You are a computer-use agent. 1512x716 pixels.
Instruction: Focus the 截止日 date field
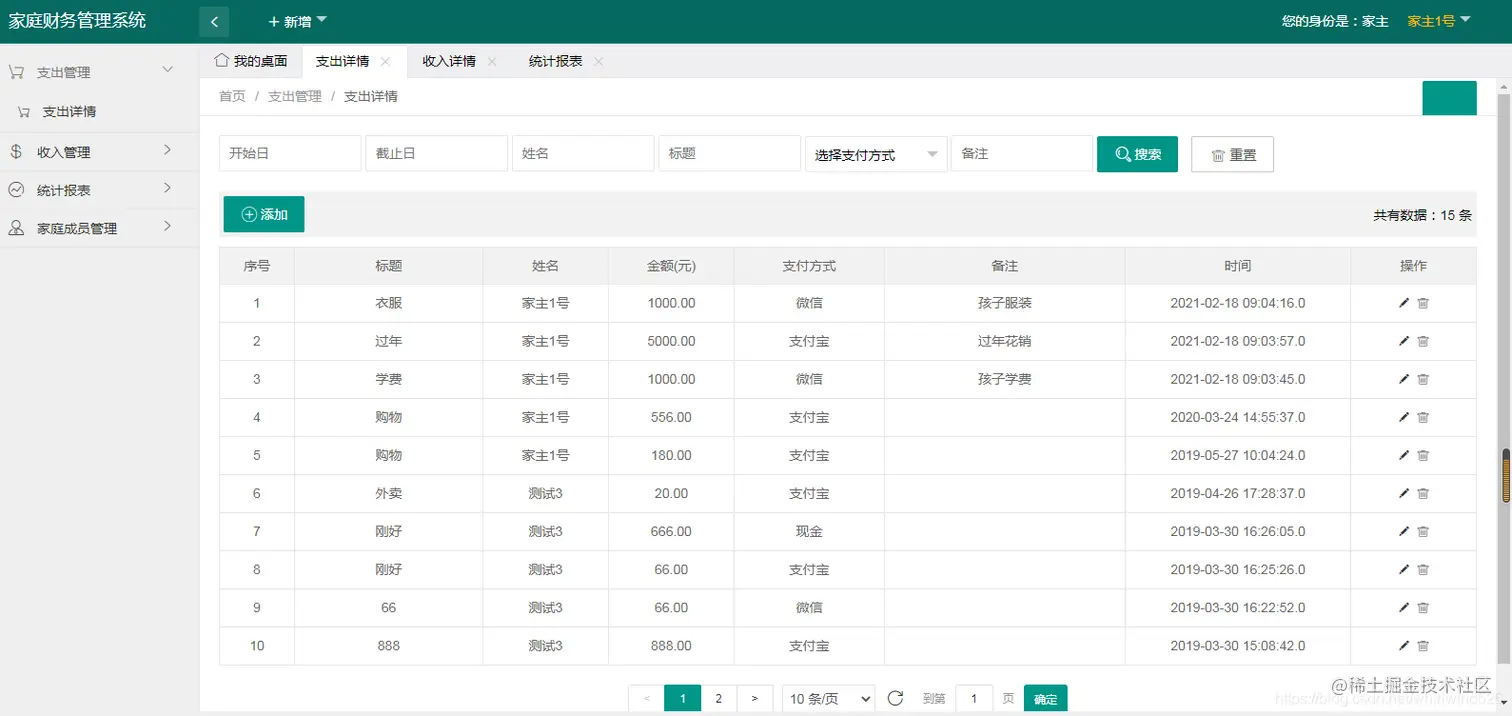pyautogui.click(x=436, y=154)
